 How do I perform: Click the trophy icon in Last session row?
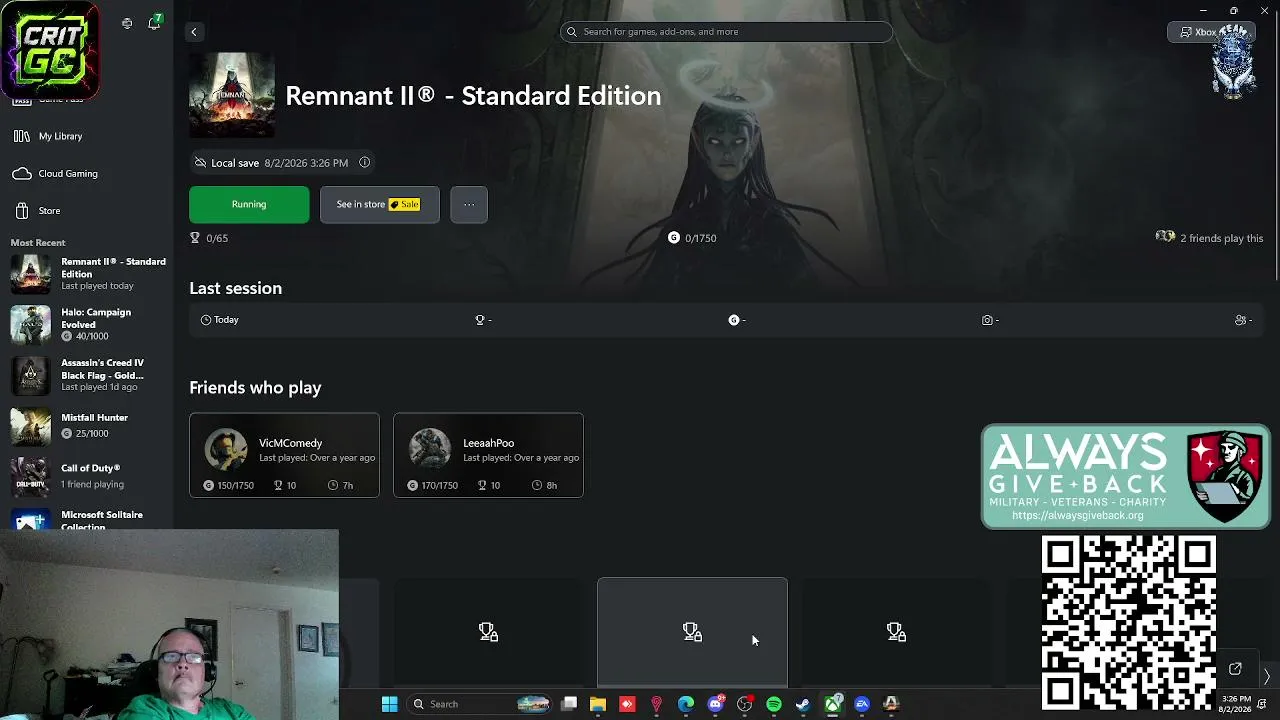click(x=480, y=320)
